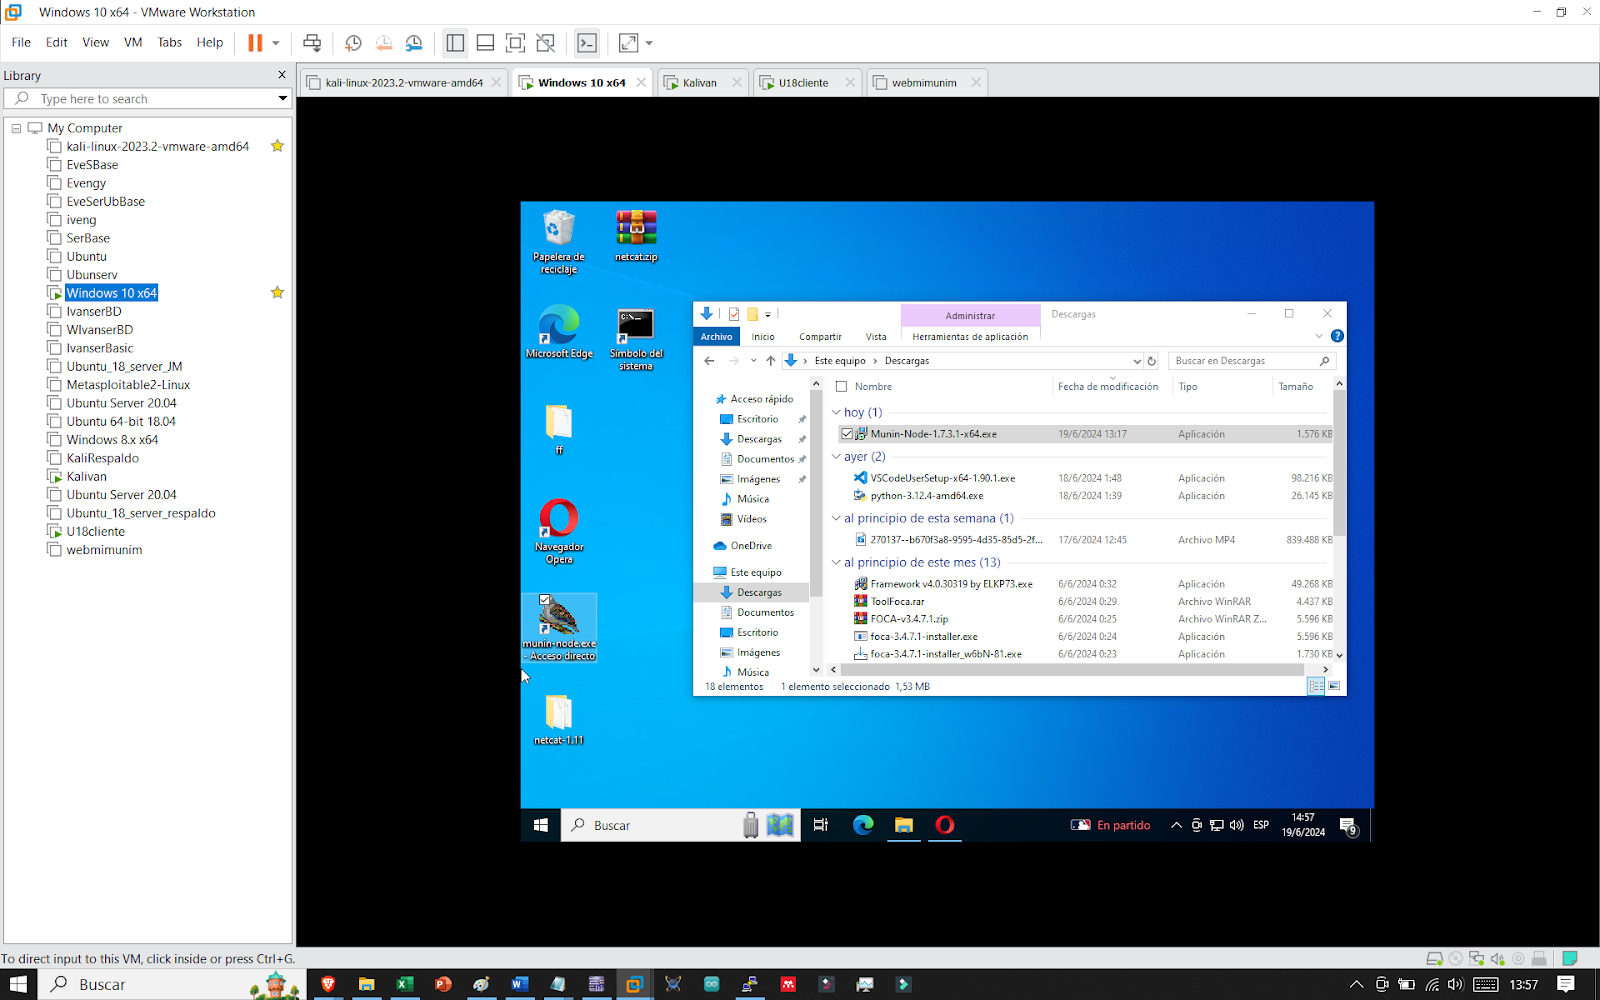Click the Explorer back arrow
Image resolution: width=1600 pixels, height=1000 pixels.
tap(709, 361)
